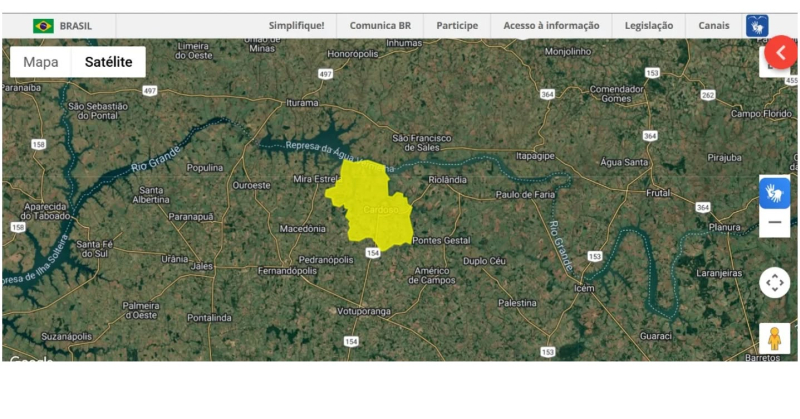Click the BRASIL portal link
This screenshot has width=800, height=419.
pyautogui.click(x=76, y=26)
